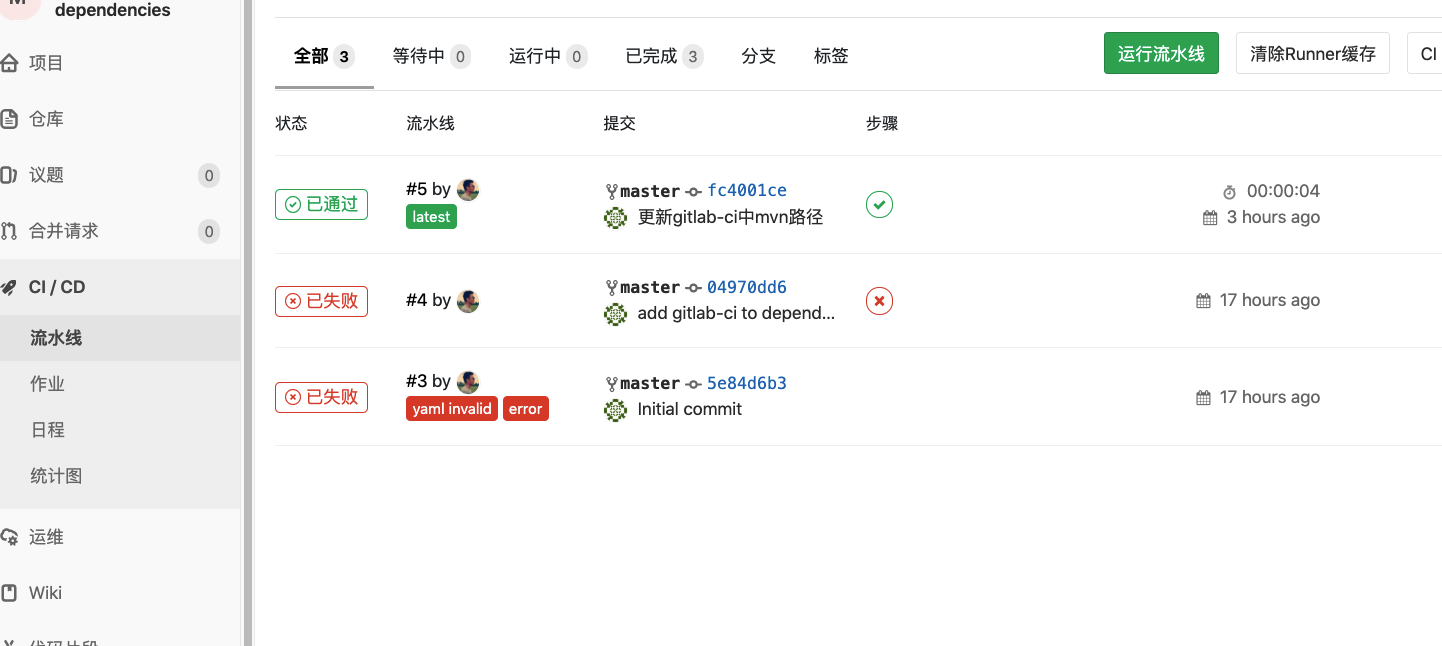Switch to the 已完成 tab
The width and height of the screenshot is (1442, 646).
point(664,56)
